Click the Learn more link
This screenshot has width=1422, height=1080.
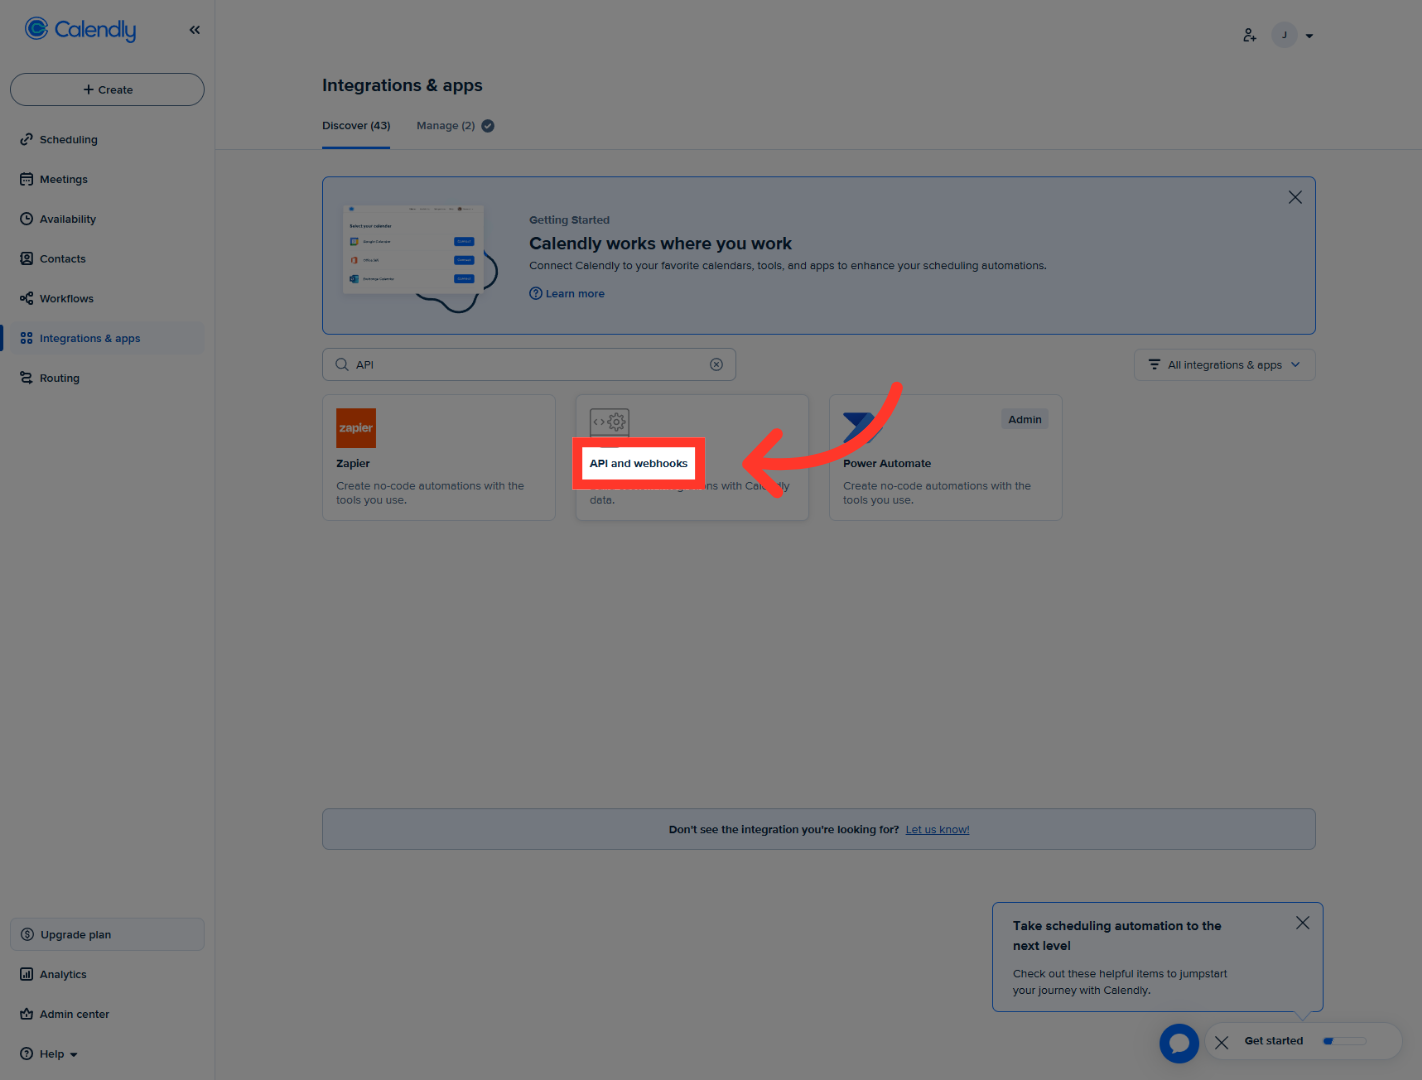pos(567,294)
